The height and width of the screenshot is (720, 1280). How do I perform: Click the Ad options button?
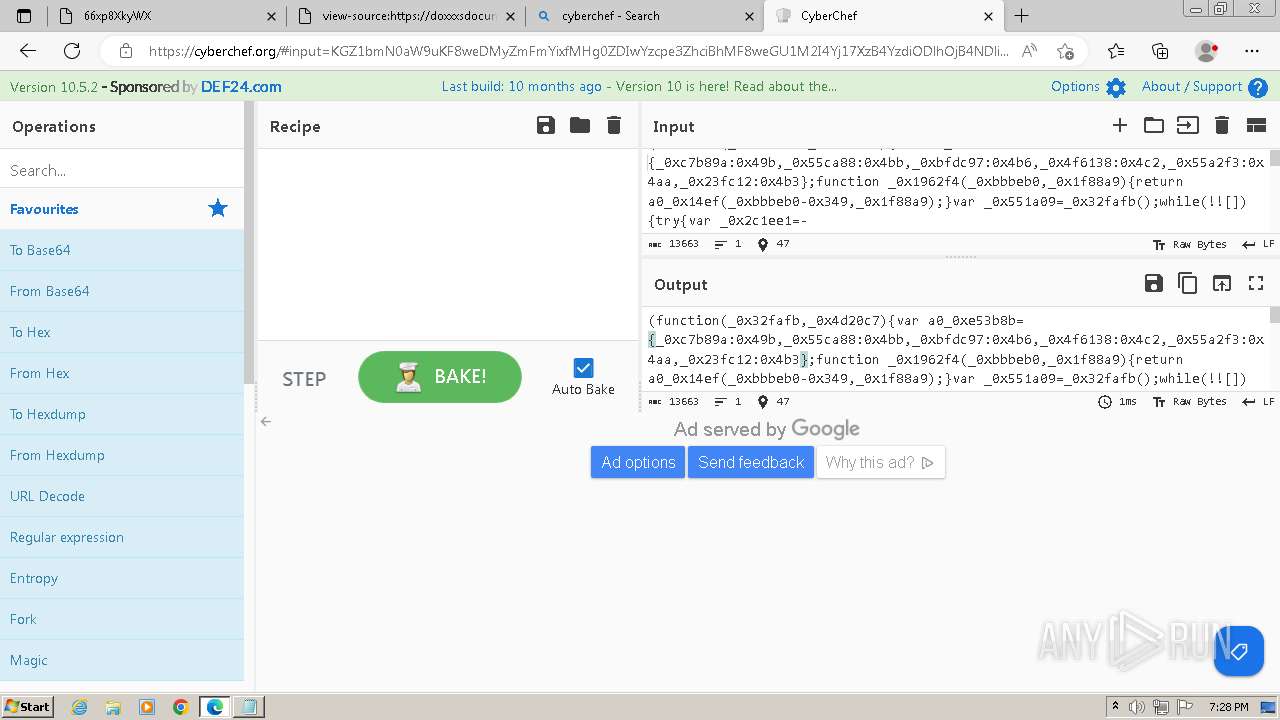click(638, 462)
